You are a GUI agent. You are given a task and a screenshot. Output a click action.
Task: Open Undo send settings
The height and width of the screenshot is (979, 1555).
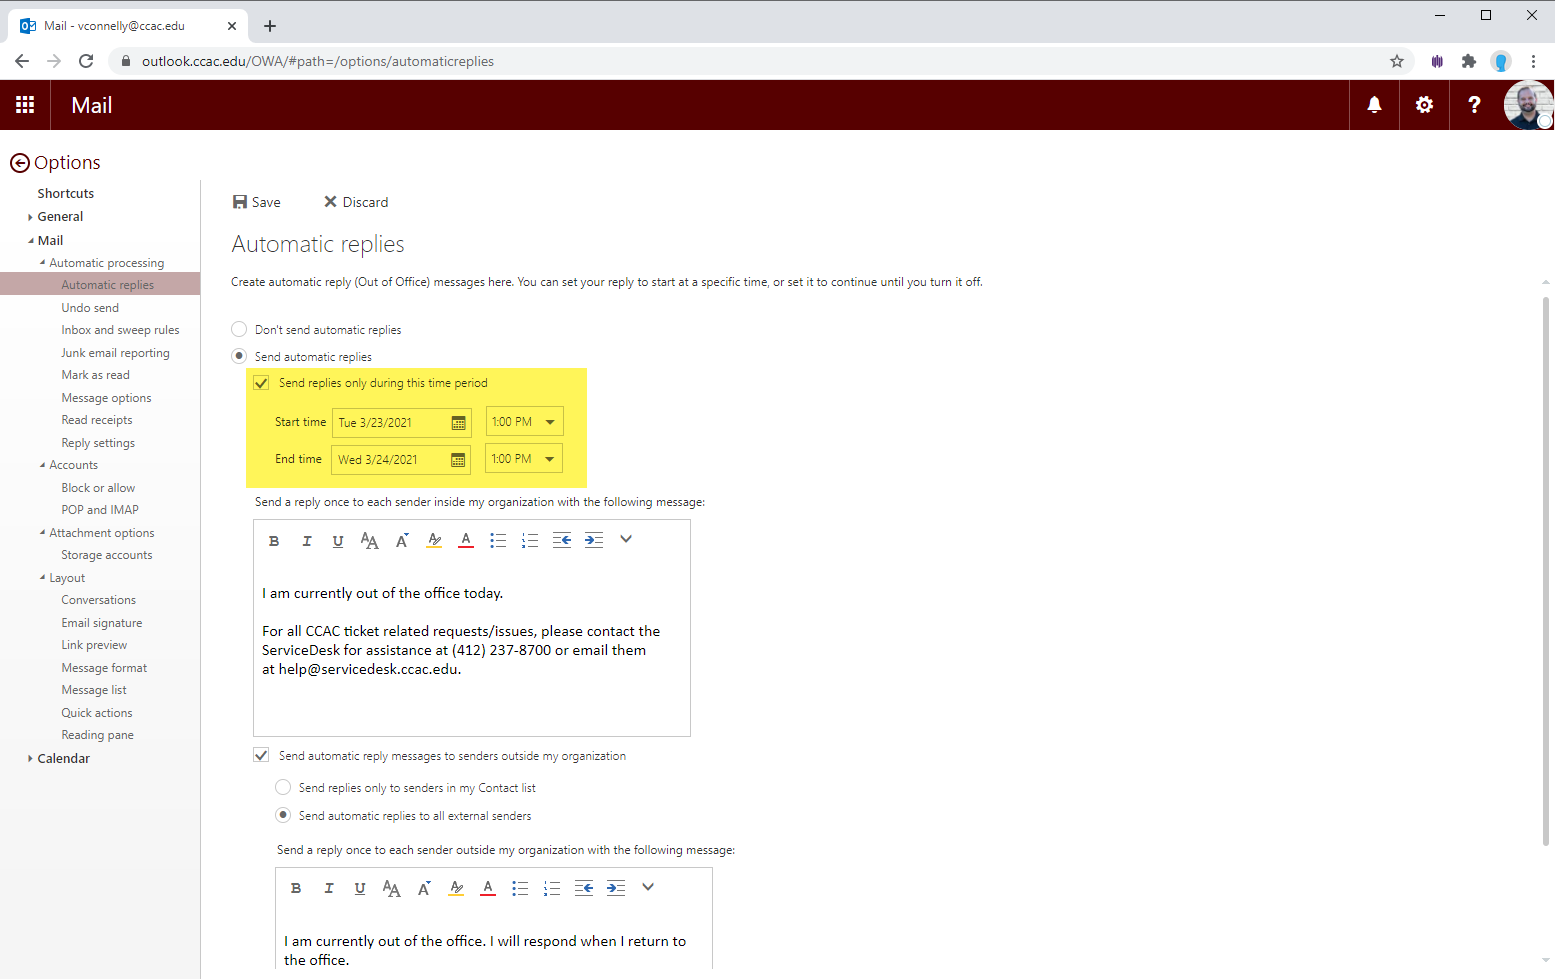coord(90,308)
